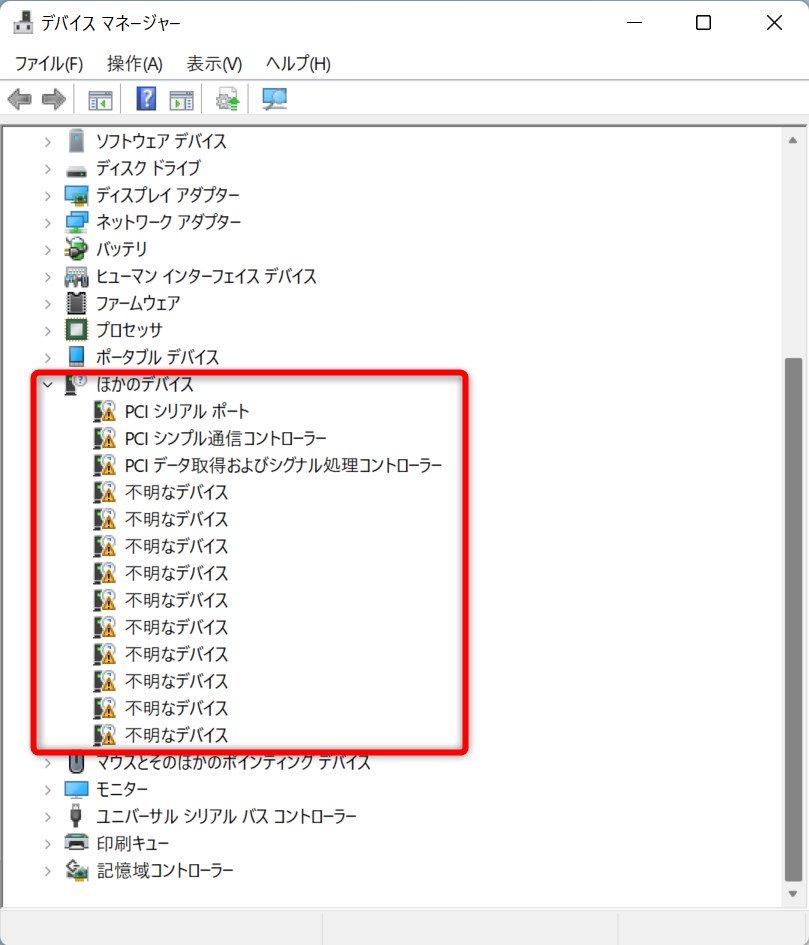809x945 pixels.
Task: Click Scan for hardware changes icon
Action: click(x=274, y=99)
